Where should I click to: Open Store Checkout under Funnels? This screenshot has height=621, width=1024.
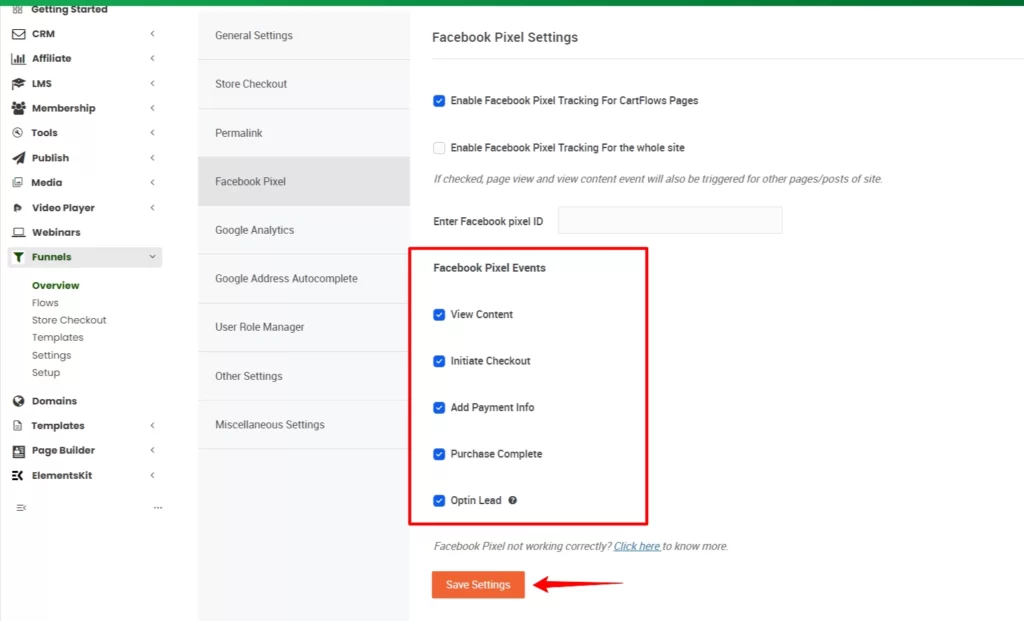point(69,320)
